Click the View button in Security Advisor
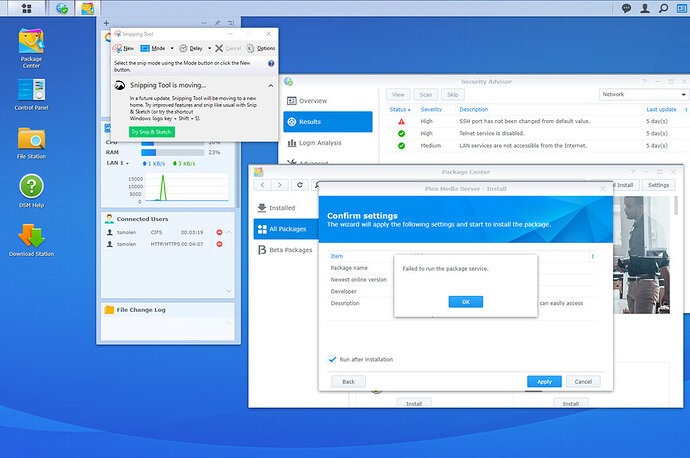 (398, 95)
